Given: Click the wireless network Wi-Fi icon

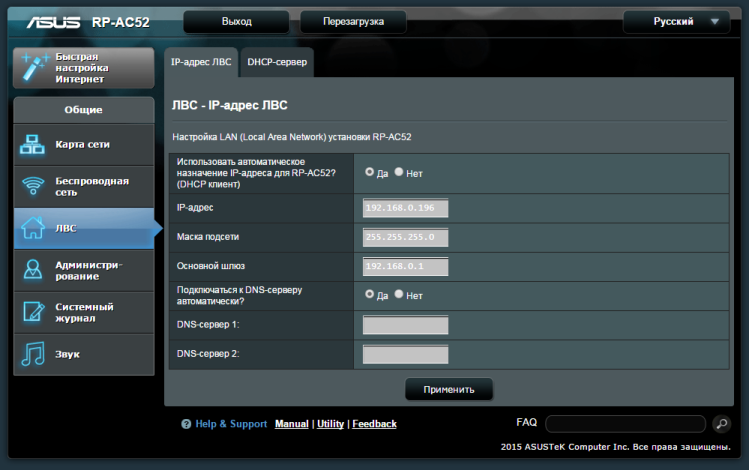Looking at the screenshot, I should 33,186.
